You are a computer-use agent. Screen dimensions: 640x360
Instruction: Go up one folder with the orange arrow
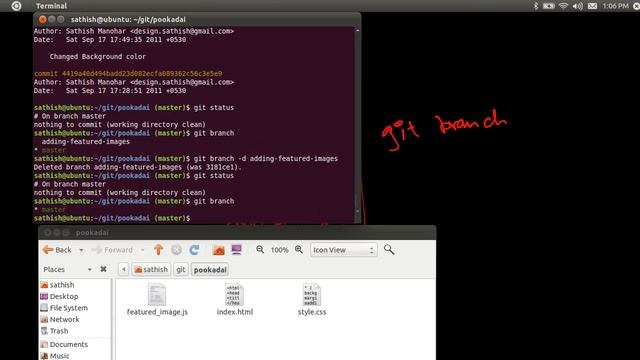pyautogui.click(x=159, y=250)
